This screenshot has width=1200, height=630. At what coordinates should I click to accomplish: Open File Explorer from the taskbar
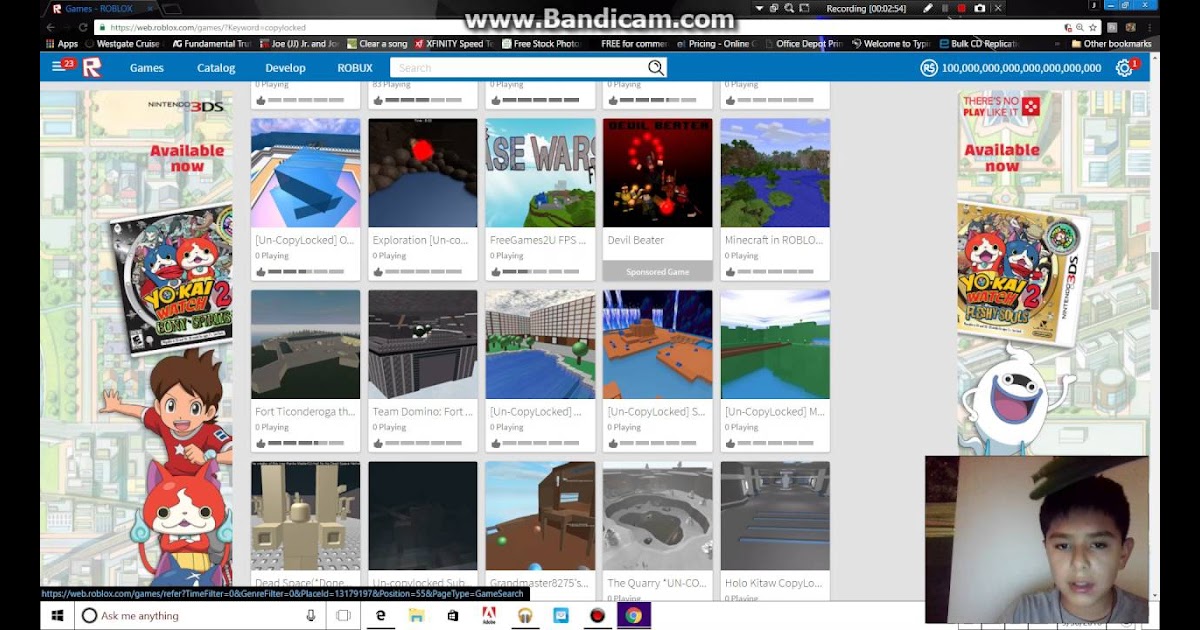point(416,616)
